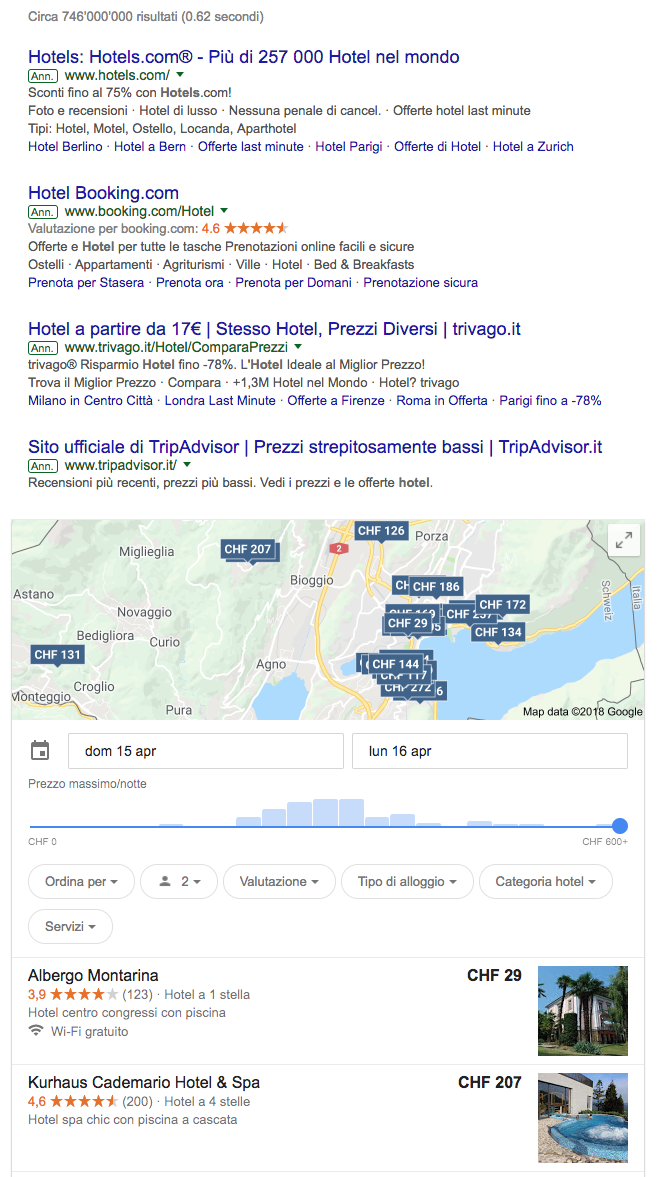The width and height of the screenshot is (664, 1177).
Task: Click the Prenotazione sicura sitelink
Action: (x=421, y=283)
